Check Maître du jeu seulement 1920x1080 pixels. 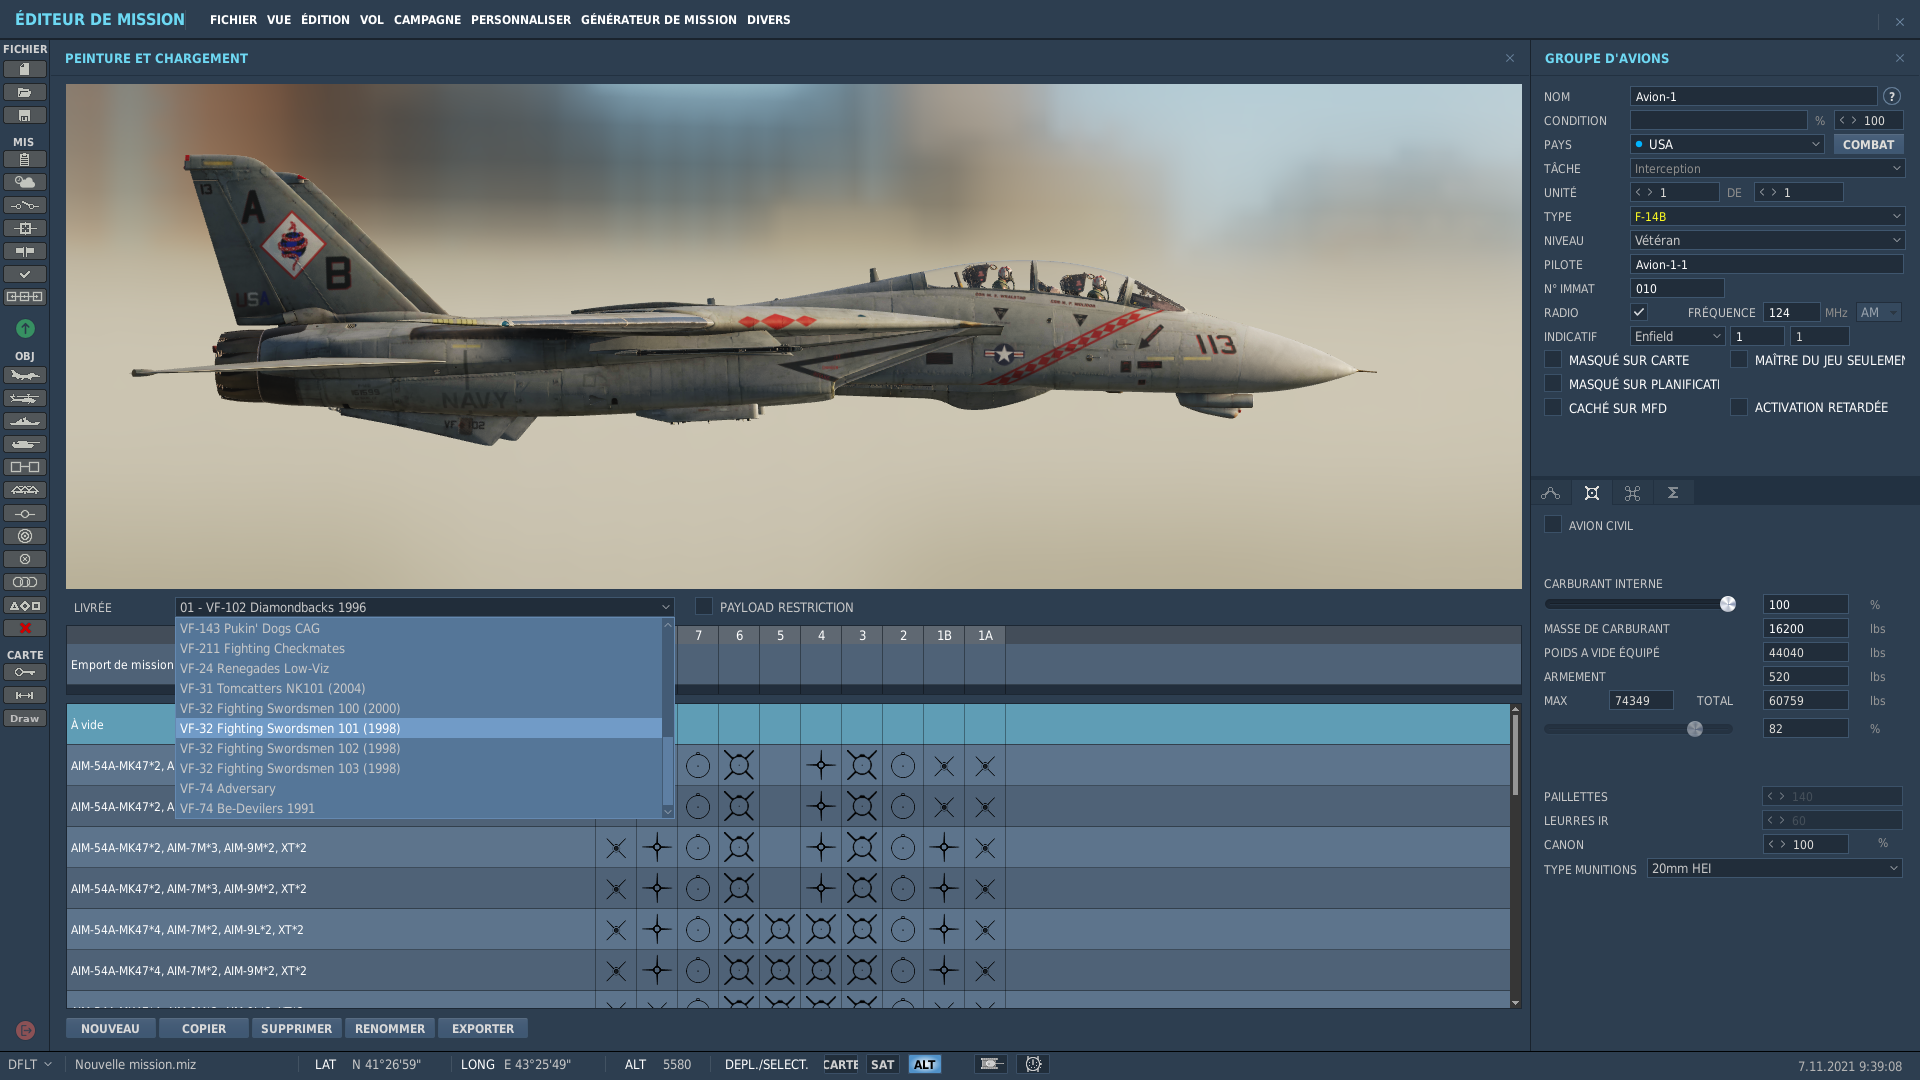point(1739,359)
